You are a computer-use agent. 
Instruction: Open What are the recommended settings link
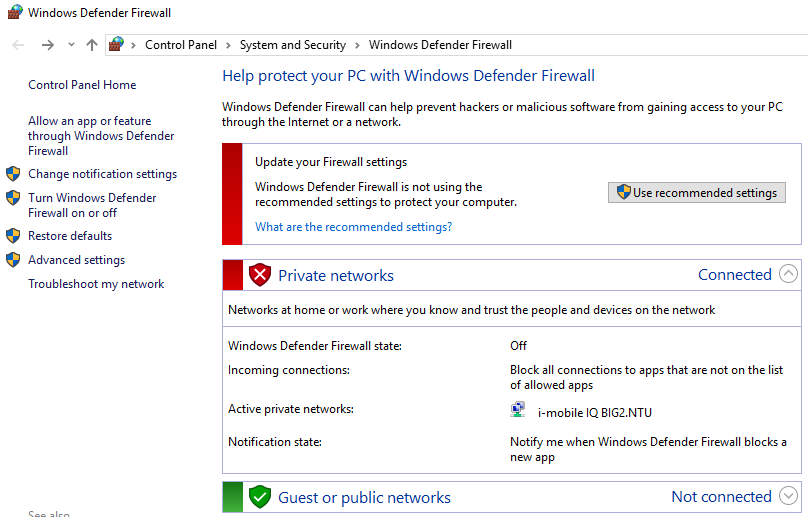point(353,227)
